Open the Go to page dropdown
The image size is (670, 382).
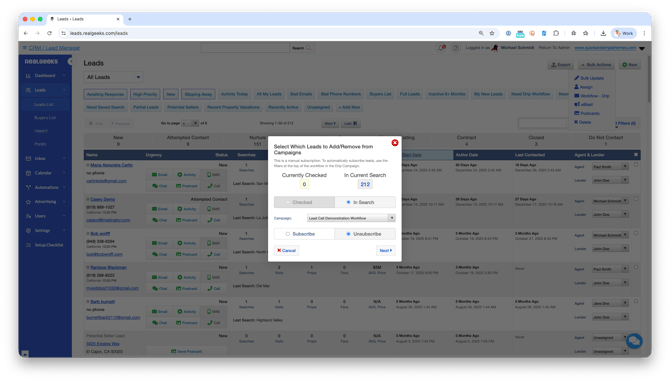coord(190,123)
